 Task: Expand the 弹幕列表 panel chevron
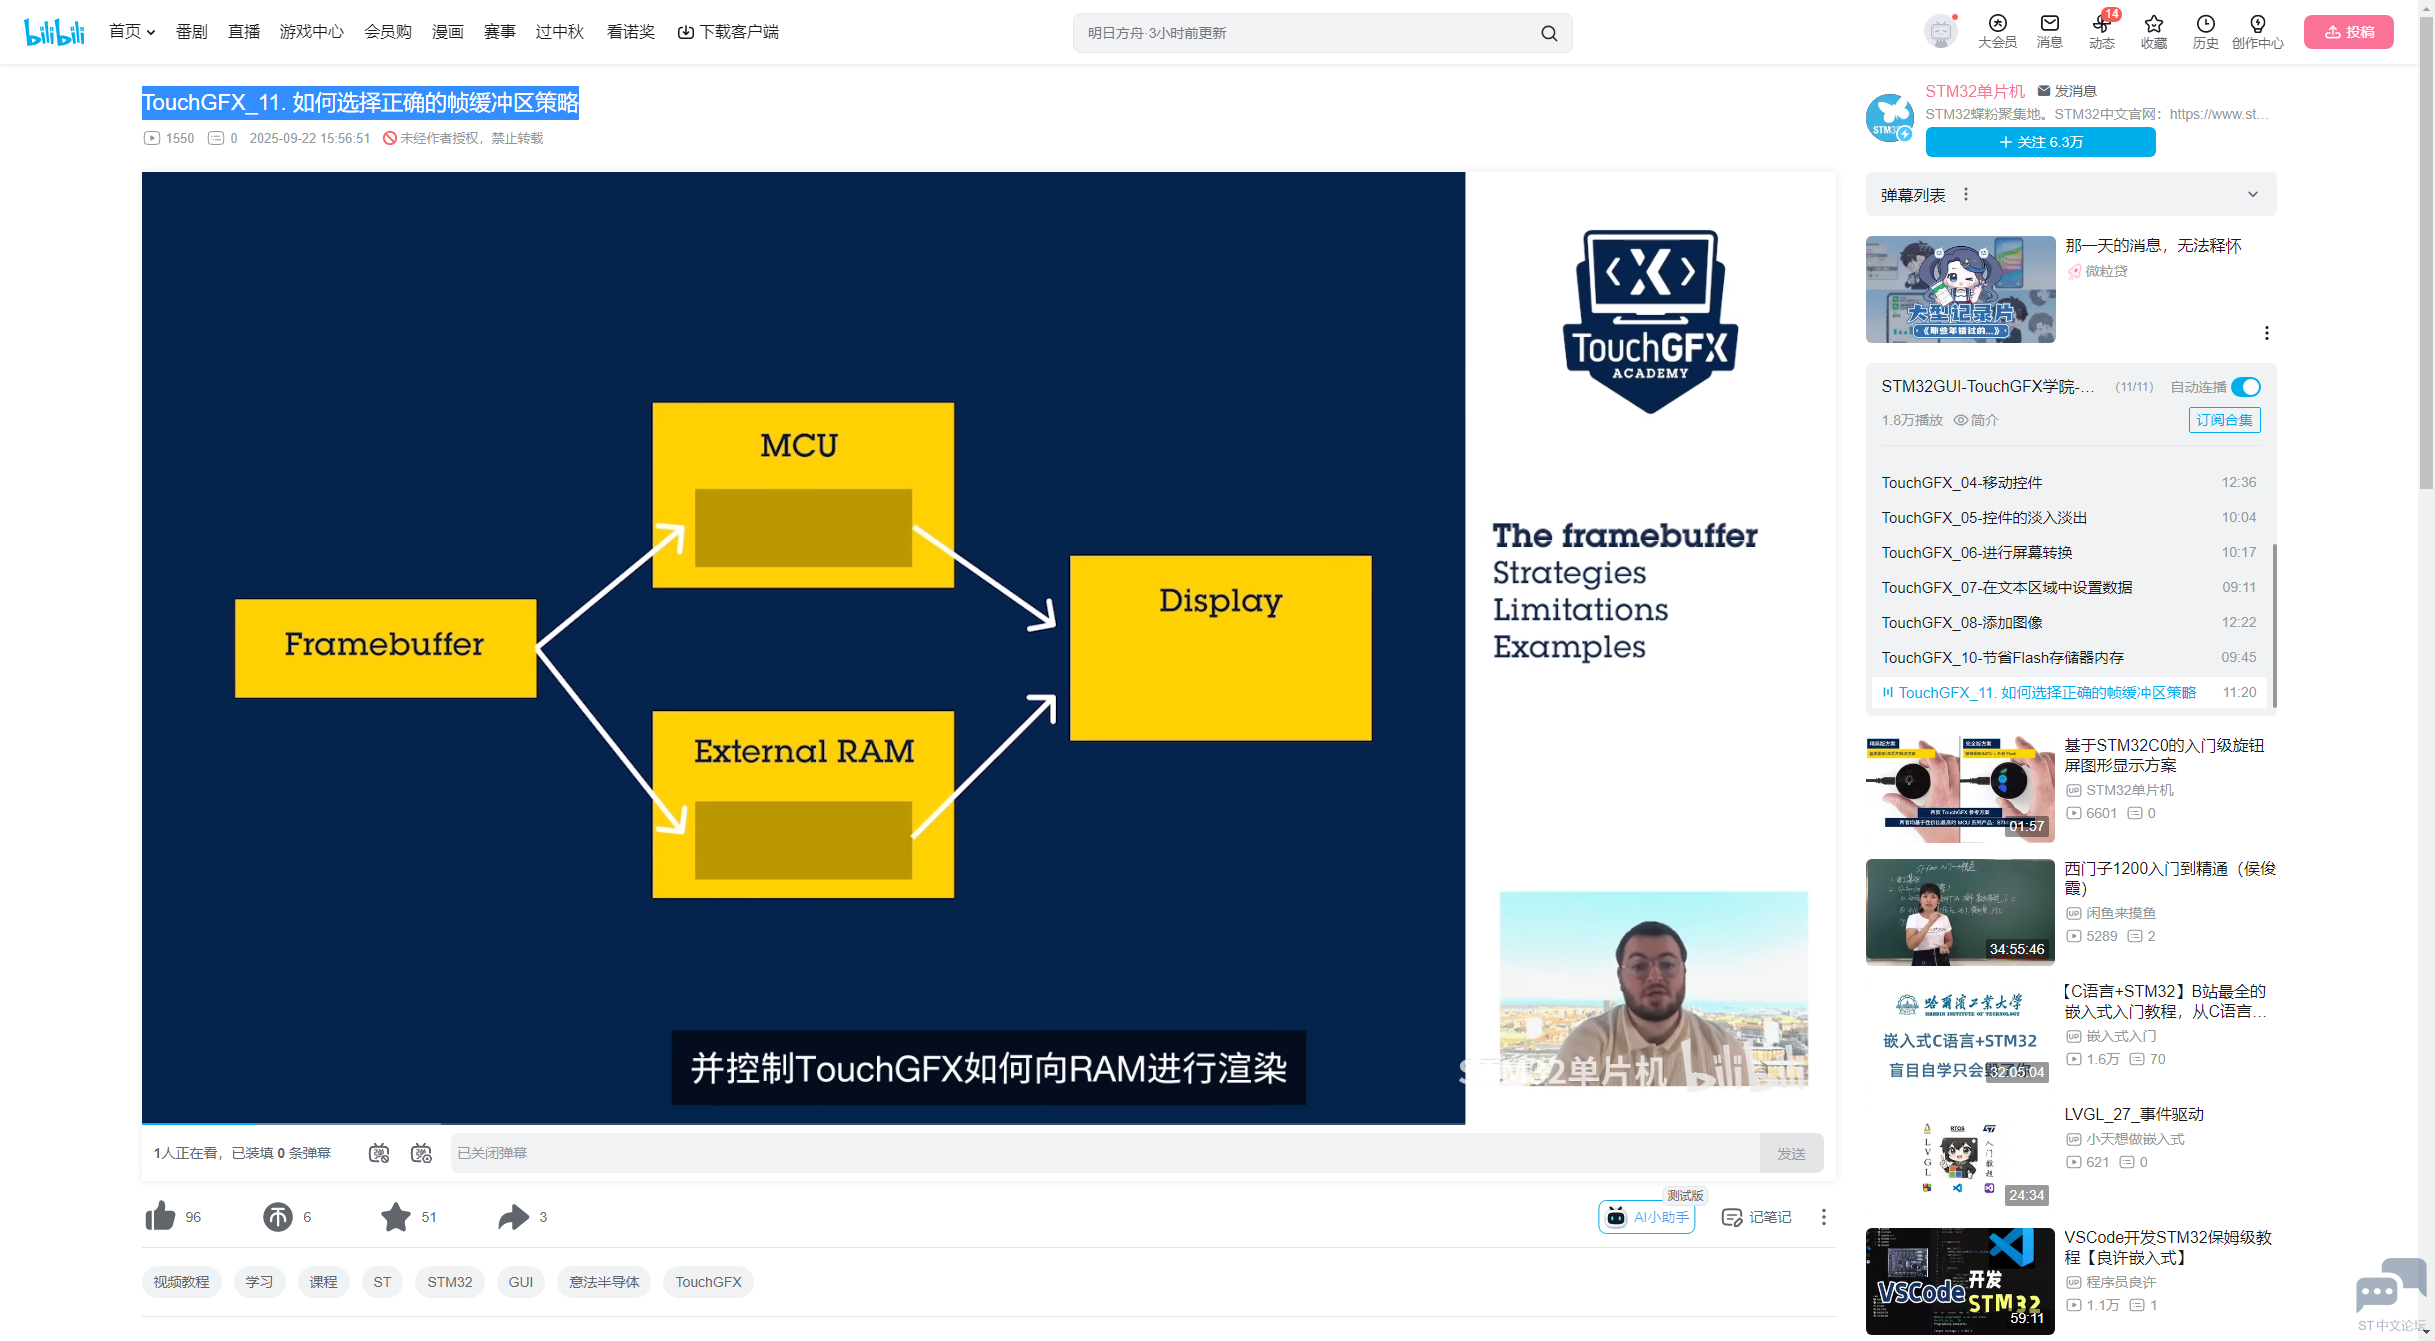pos(2252,194)
